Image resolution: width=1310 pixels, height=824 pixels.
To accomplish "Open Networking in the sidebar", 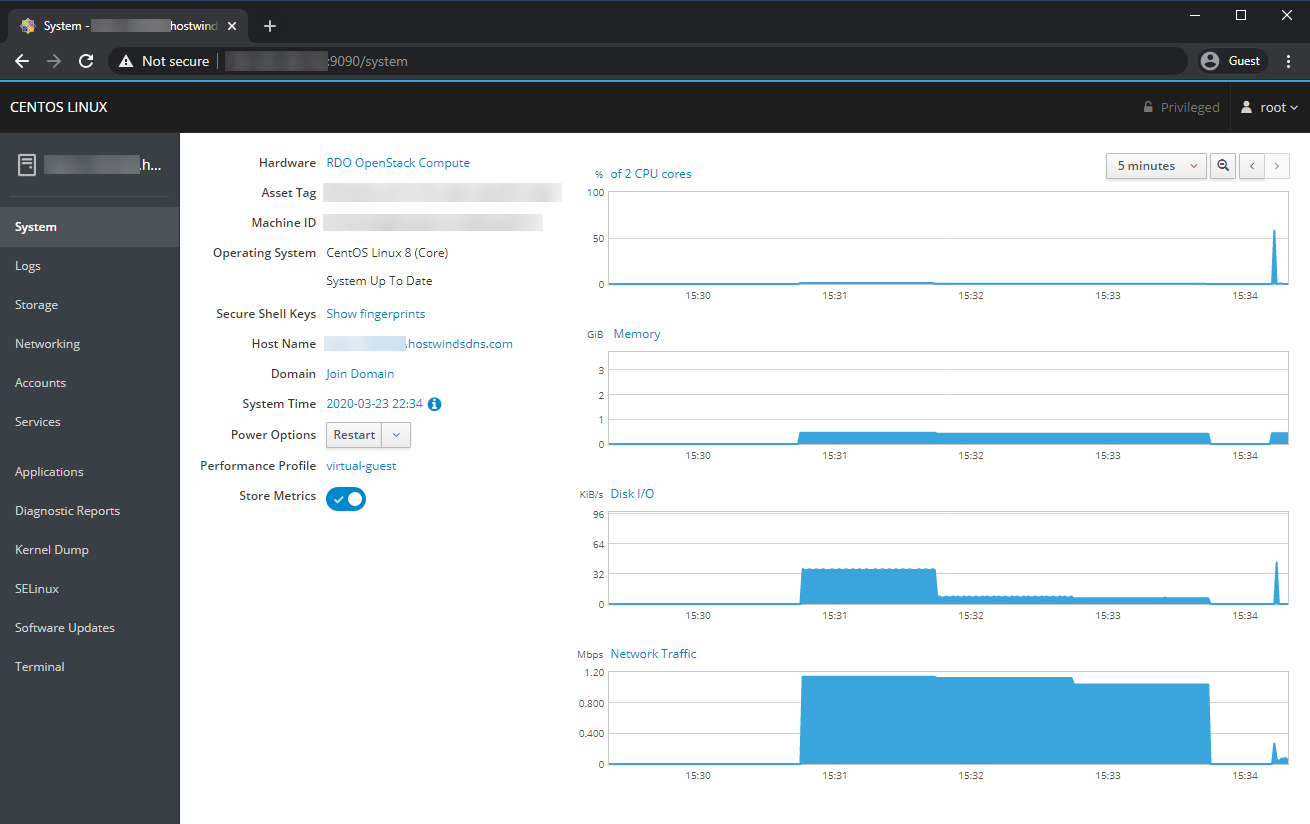I will point(90,344).
